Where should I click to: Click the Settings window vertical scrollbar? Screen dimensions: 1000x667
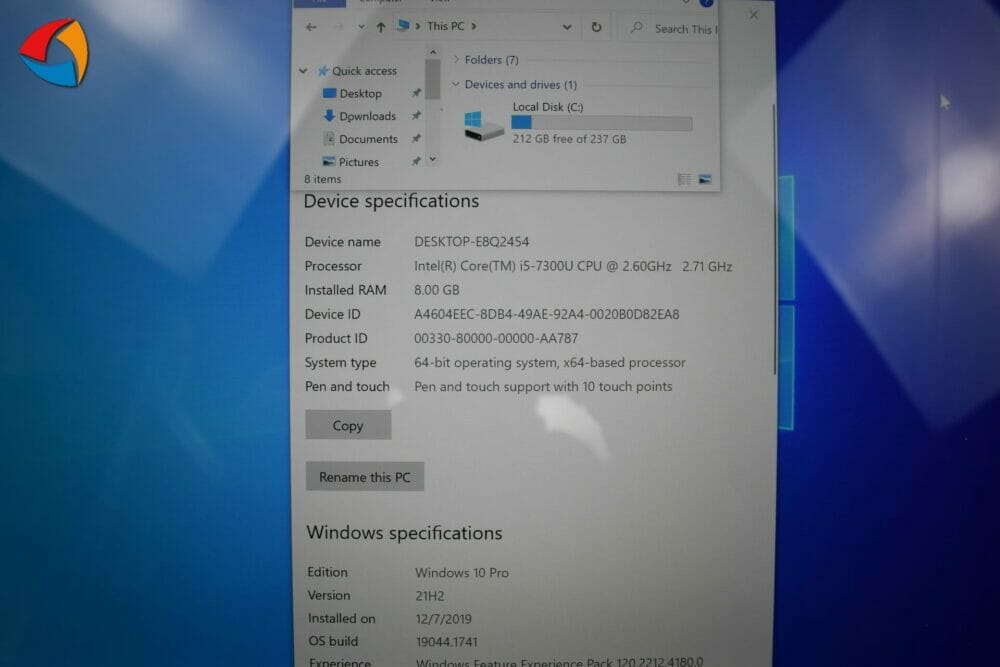775,239
